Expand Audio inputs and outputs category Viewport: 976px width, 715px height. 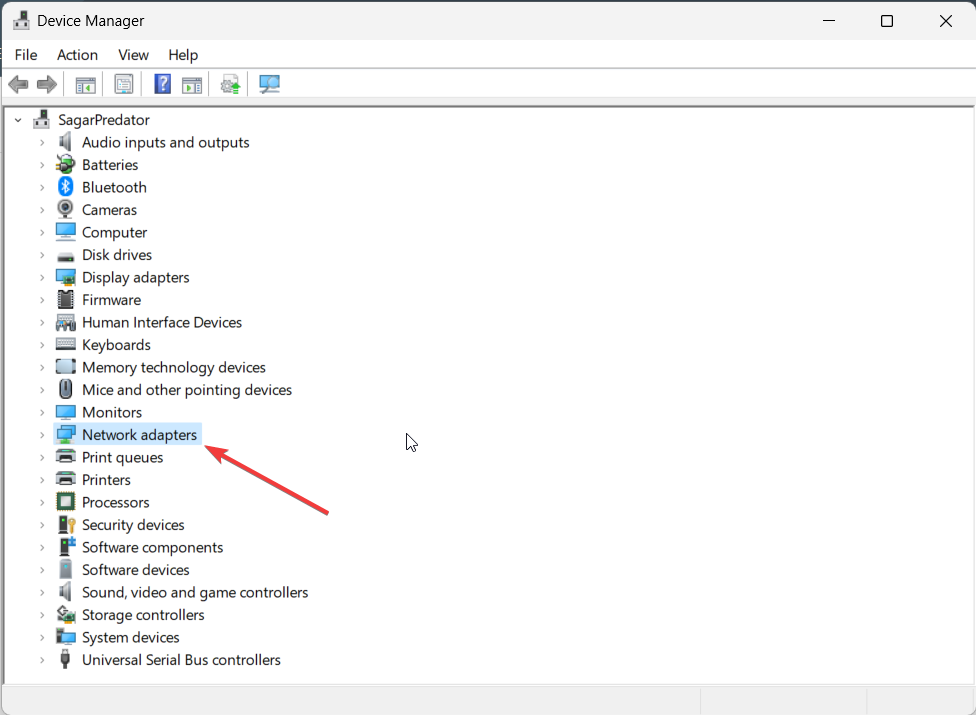42,142
